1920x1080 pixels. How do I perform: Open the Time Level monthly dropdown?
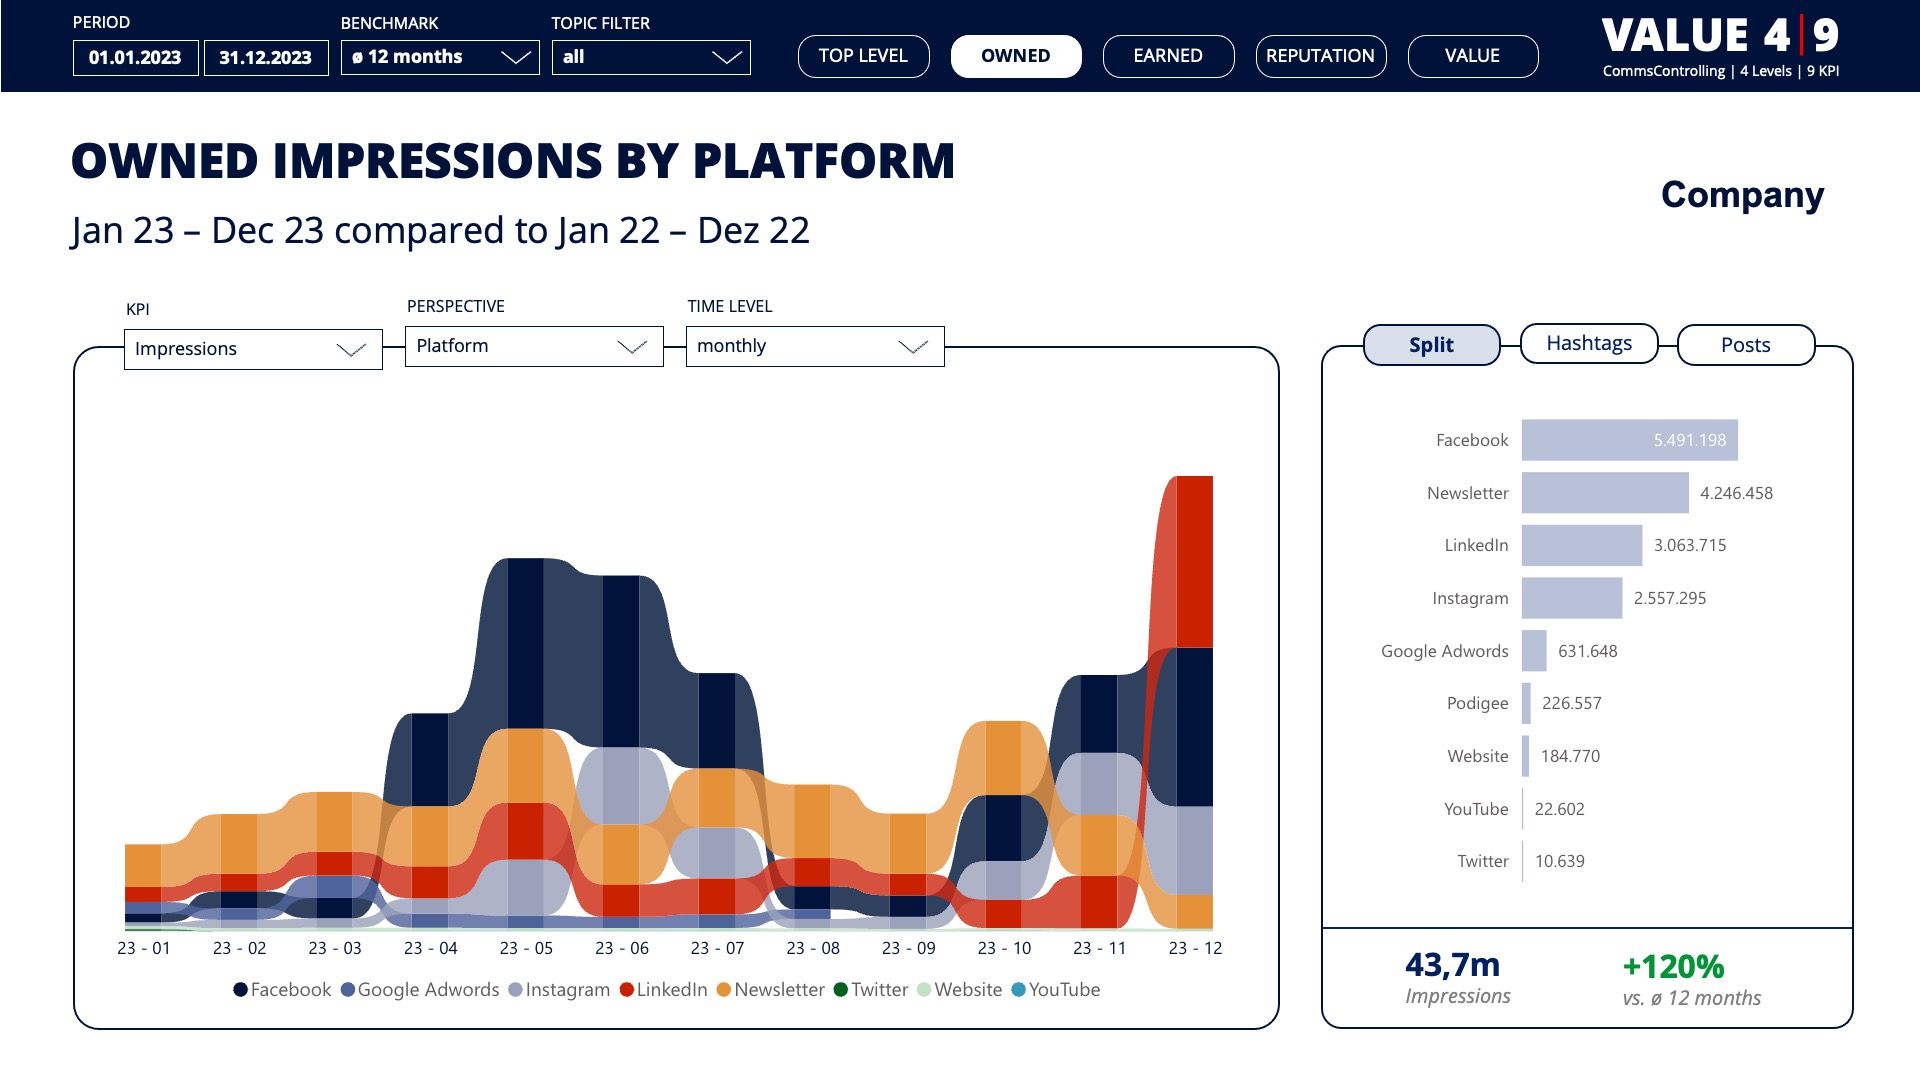coord(815,346)
